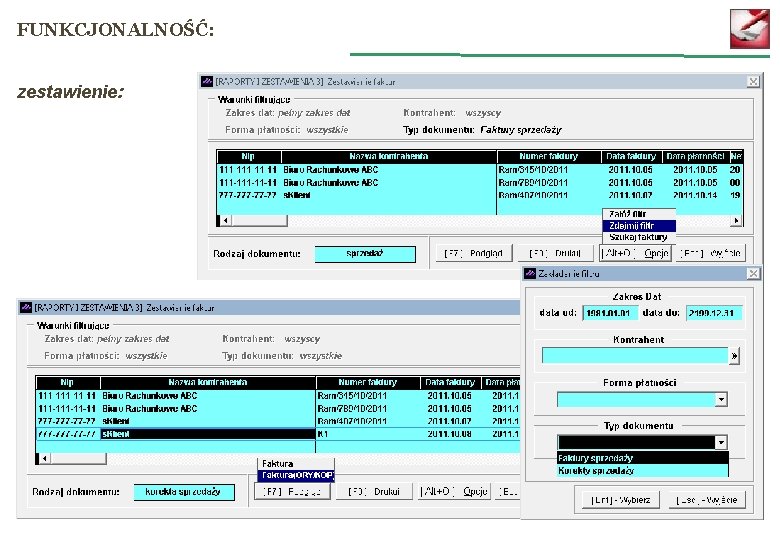Click F7 Podgląd button in upper window
Screen dimensions: 780x540
pyautogui.click(x=473, y=254)
